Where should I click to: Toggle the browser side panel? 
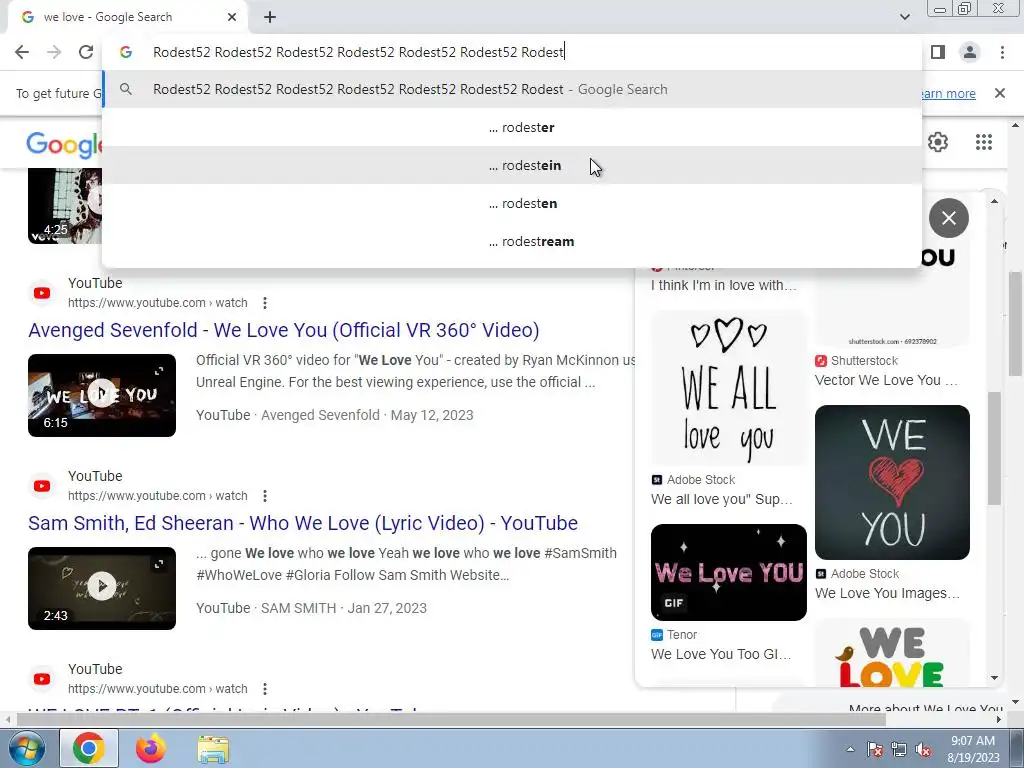pyautogui.click(x=938, y=52)
